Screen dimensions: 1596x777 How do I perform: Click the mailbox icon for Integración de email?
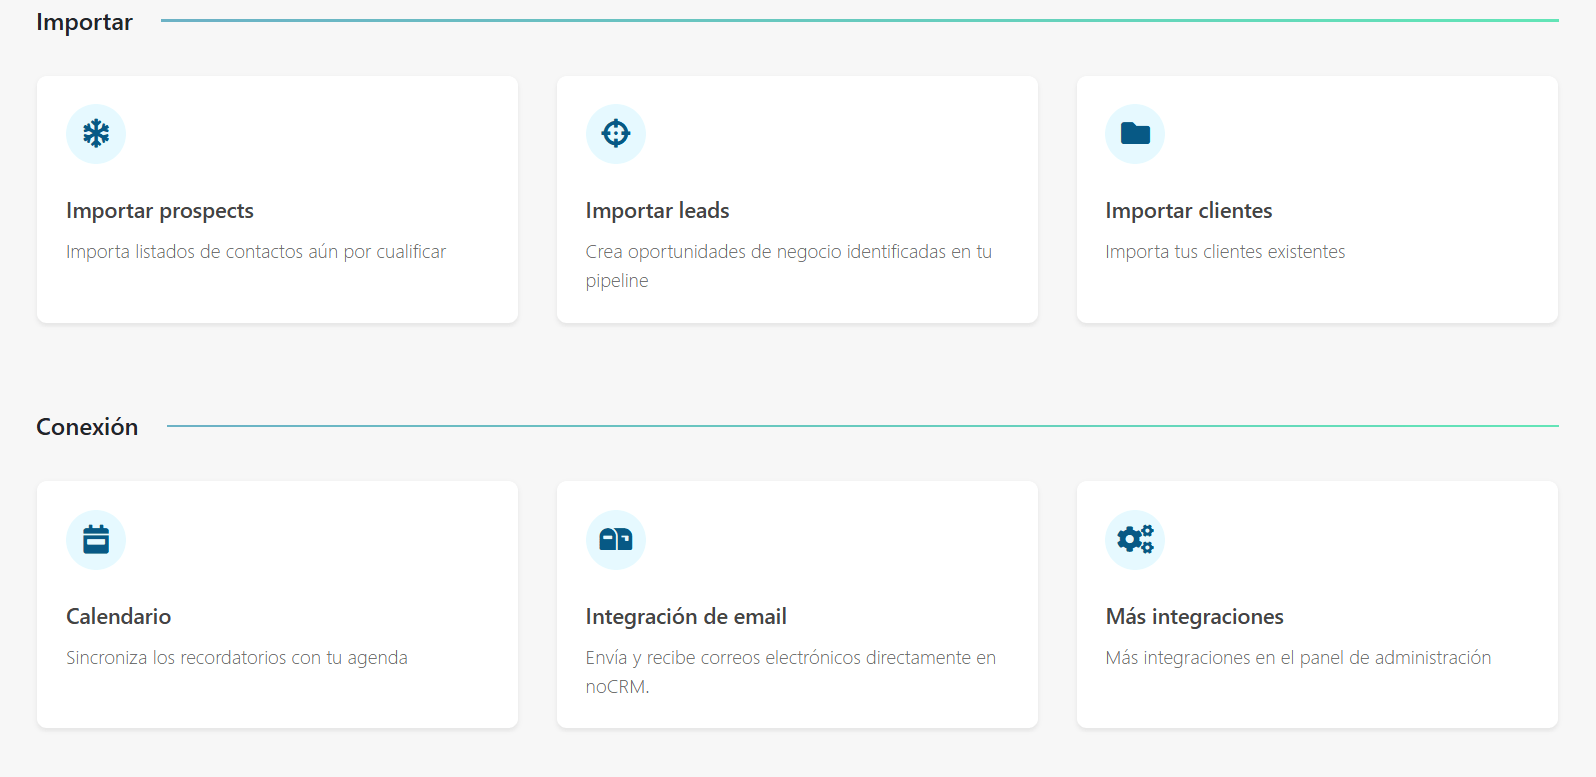click(616, 540)
